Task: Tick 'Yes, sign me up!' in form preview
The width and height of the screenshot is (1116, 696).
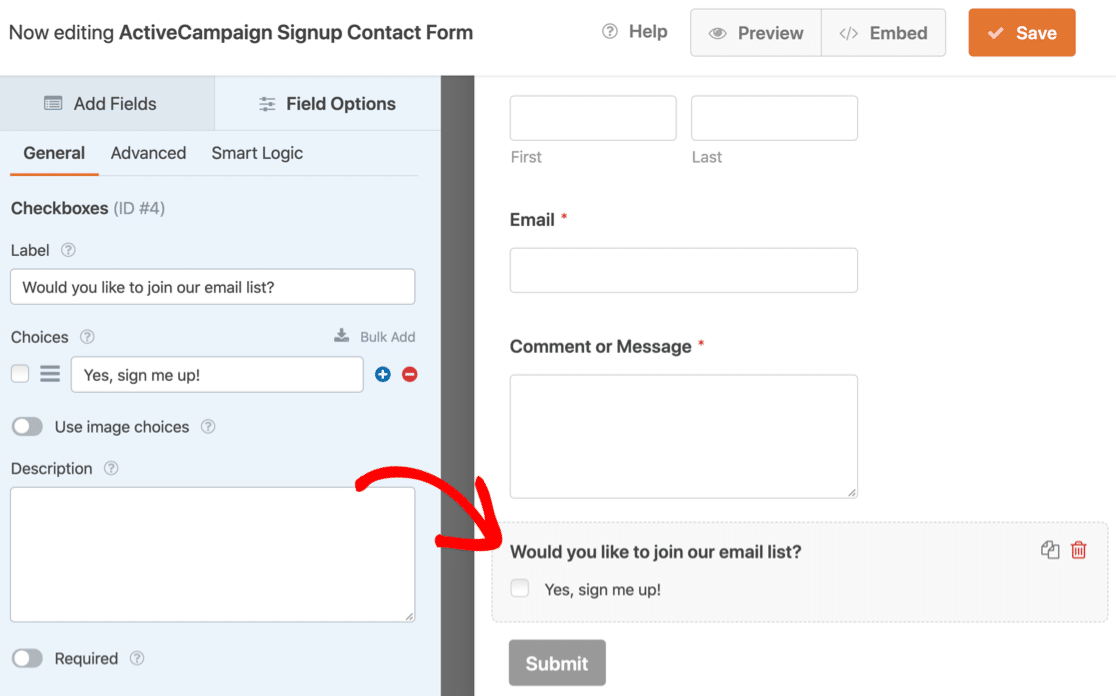Action: (x=520, y=589)
